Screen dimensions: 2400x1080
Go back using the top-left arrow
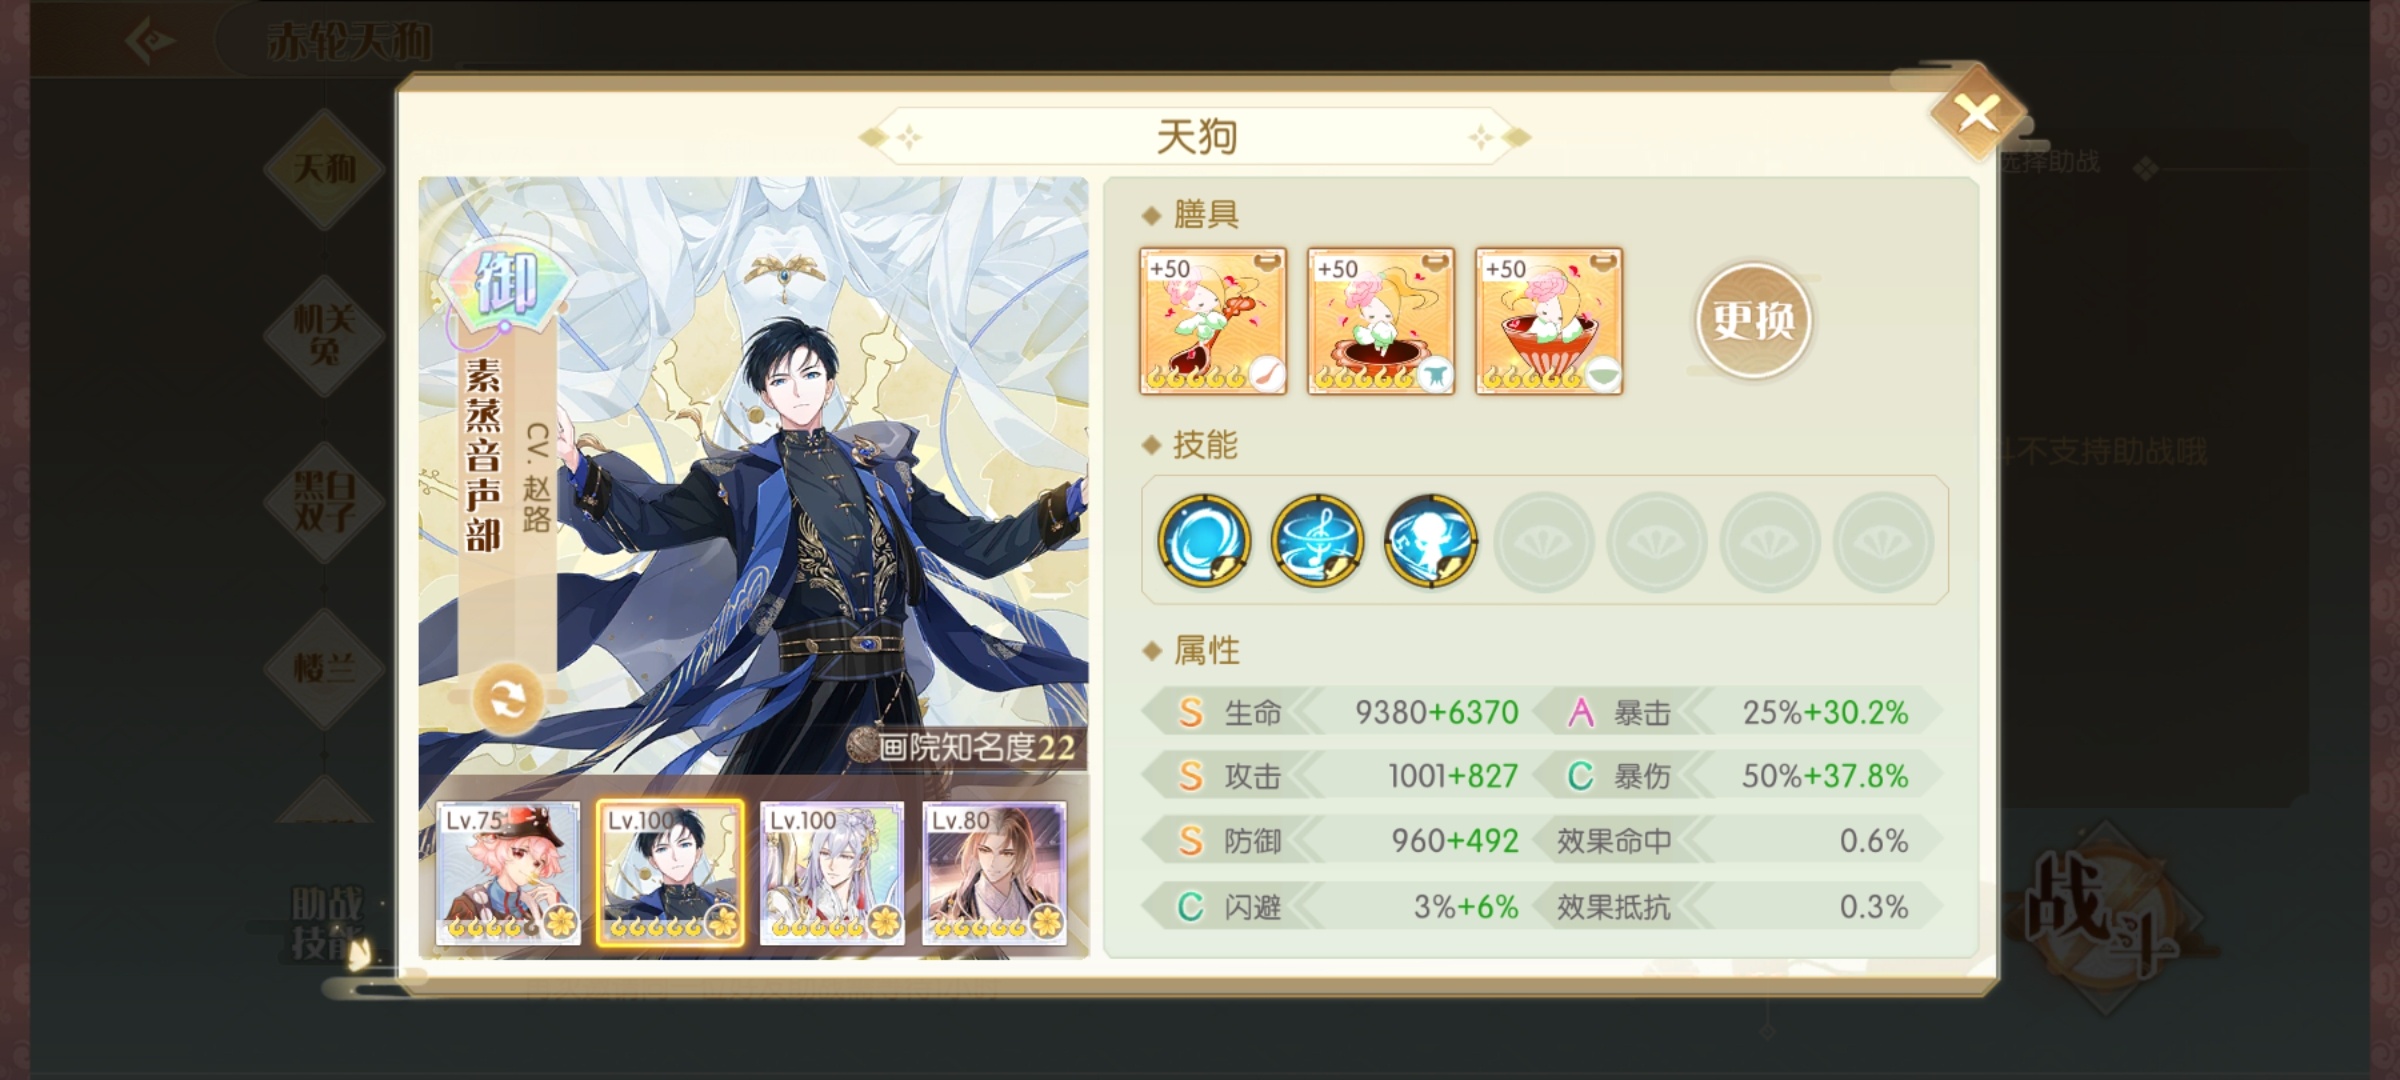point(151,41)
